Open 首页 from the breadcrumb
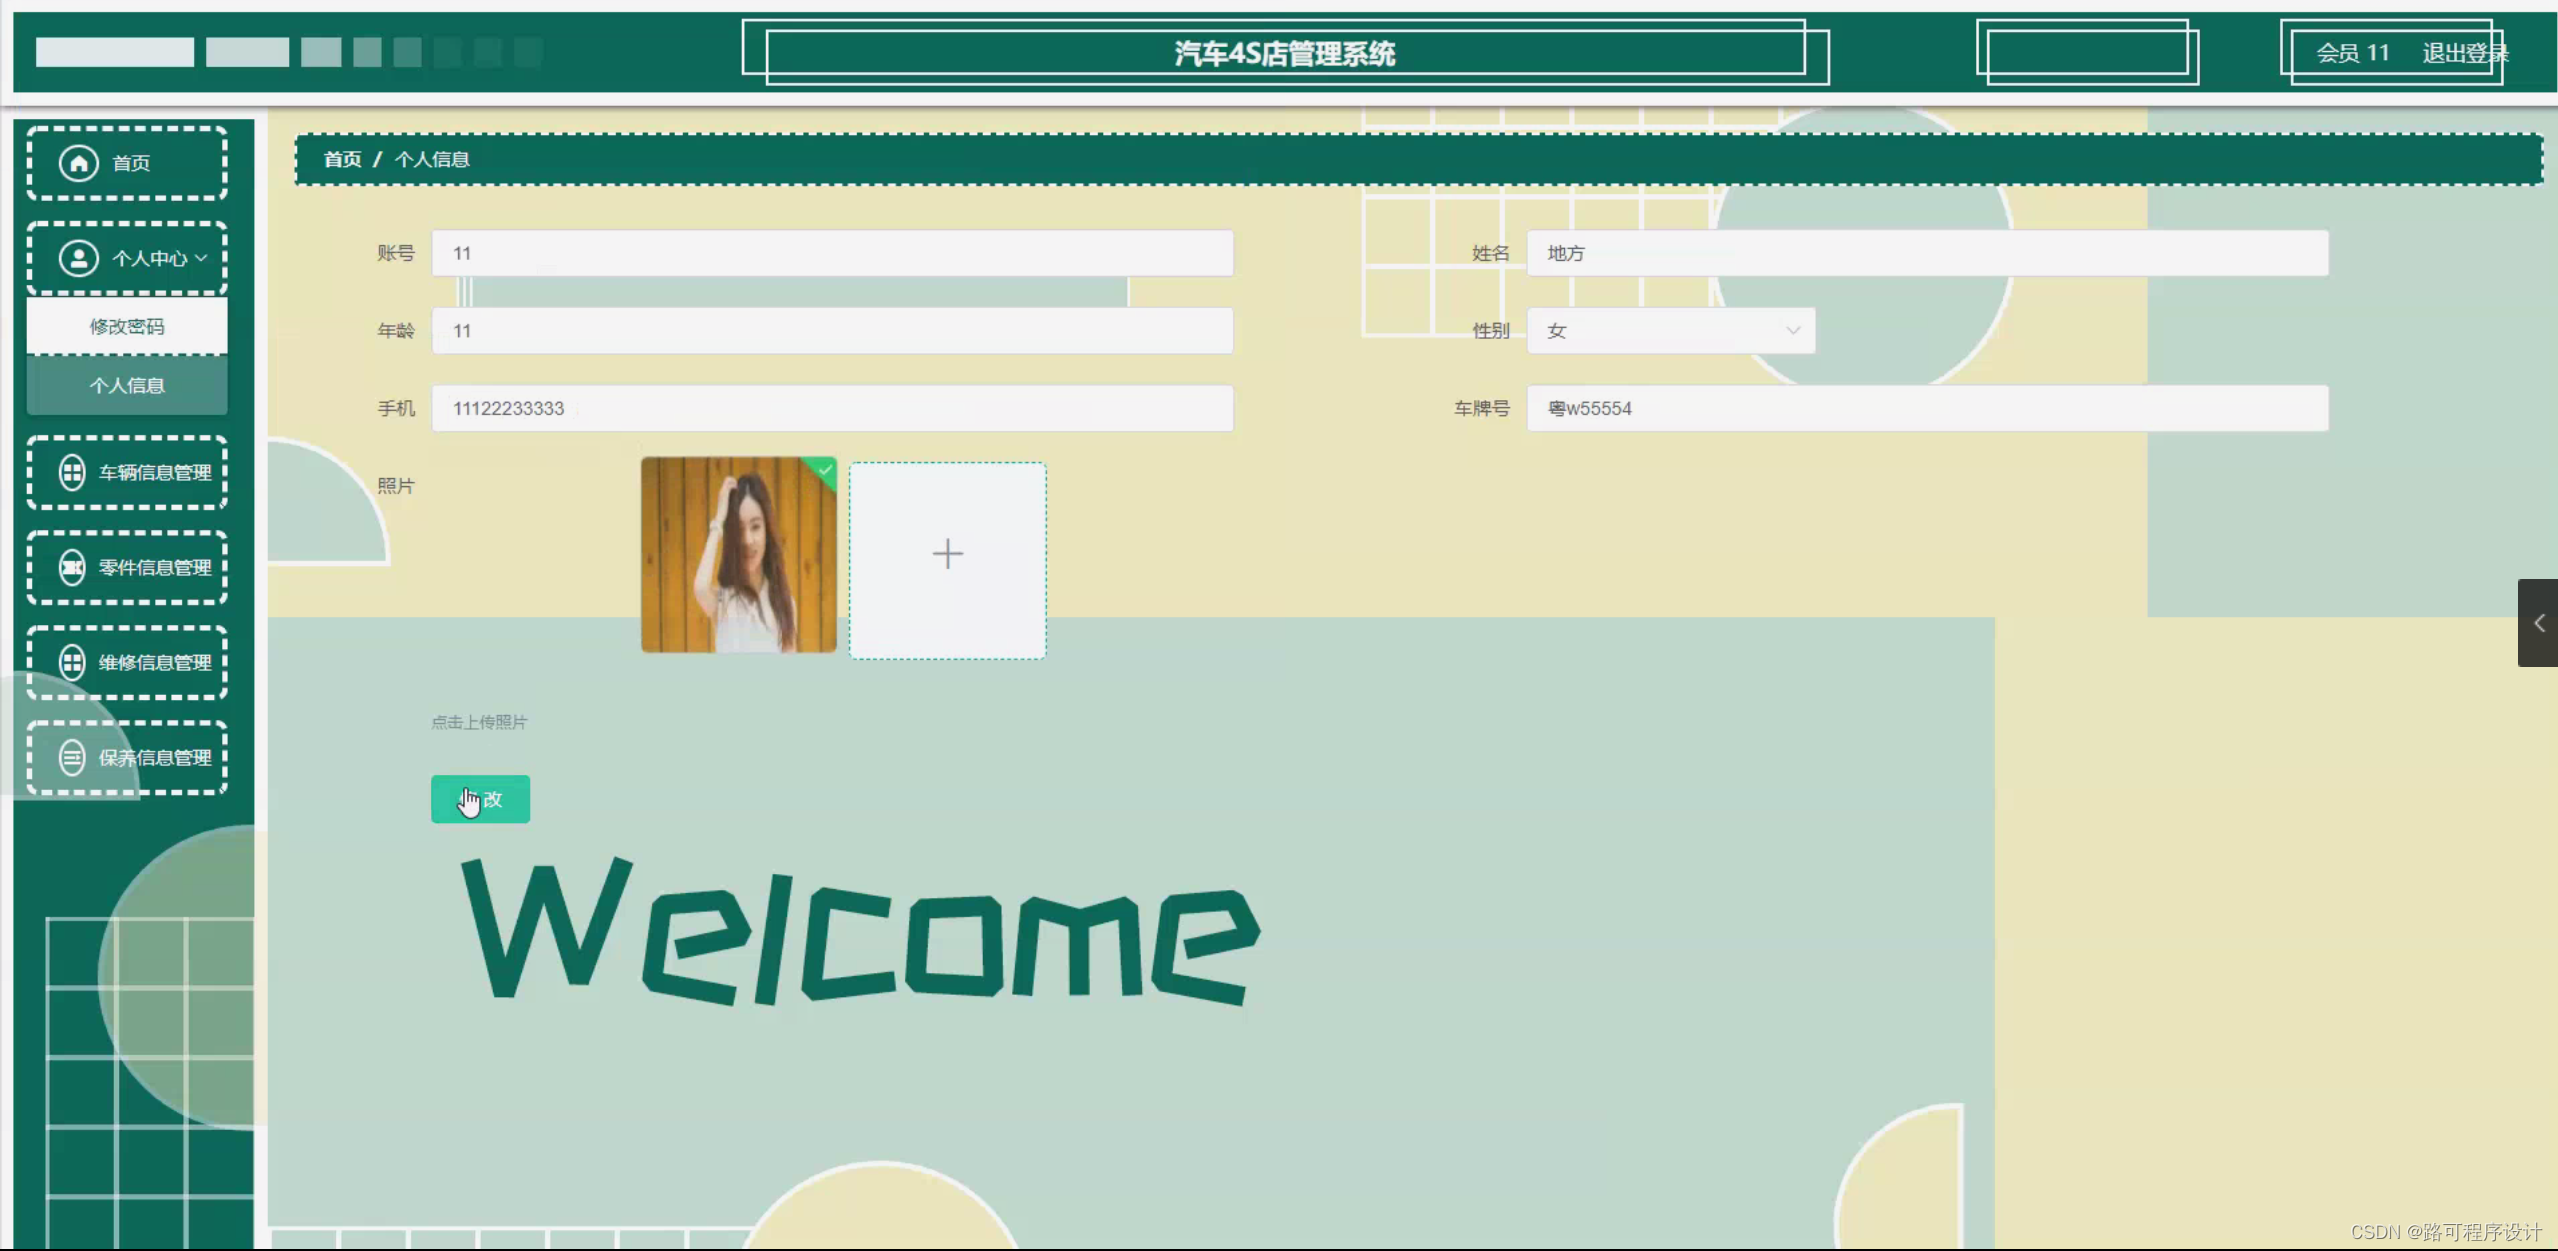The height and width of the screenshot is (1251, 2558). pyautogui.click(x=342, y=158)
